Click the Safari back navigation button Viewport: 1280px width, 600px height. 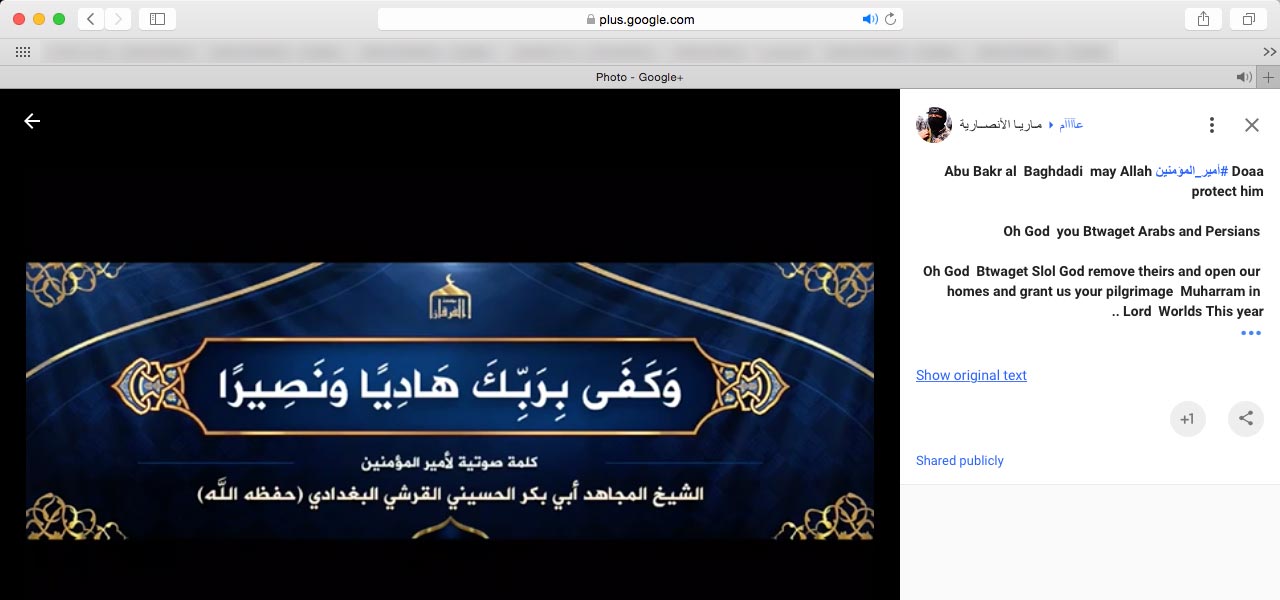[x=91, y=19]
